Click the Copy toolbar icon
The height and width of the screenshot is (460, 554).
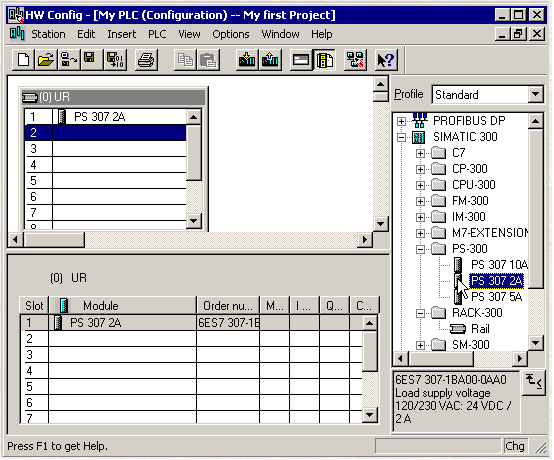click(185, 60)
